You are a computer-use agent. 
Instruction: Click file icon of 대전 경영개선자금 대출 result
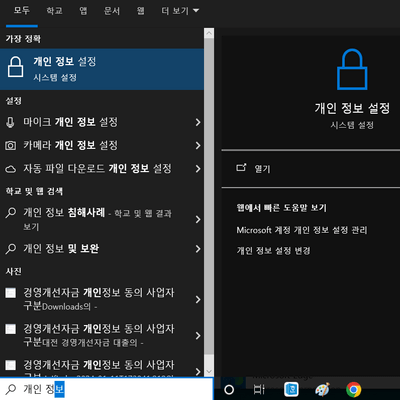(10, 329)
